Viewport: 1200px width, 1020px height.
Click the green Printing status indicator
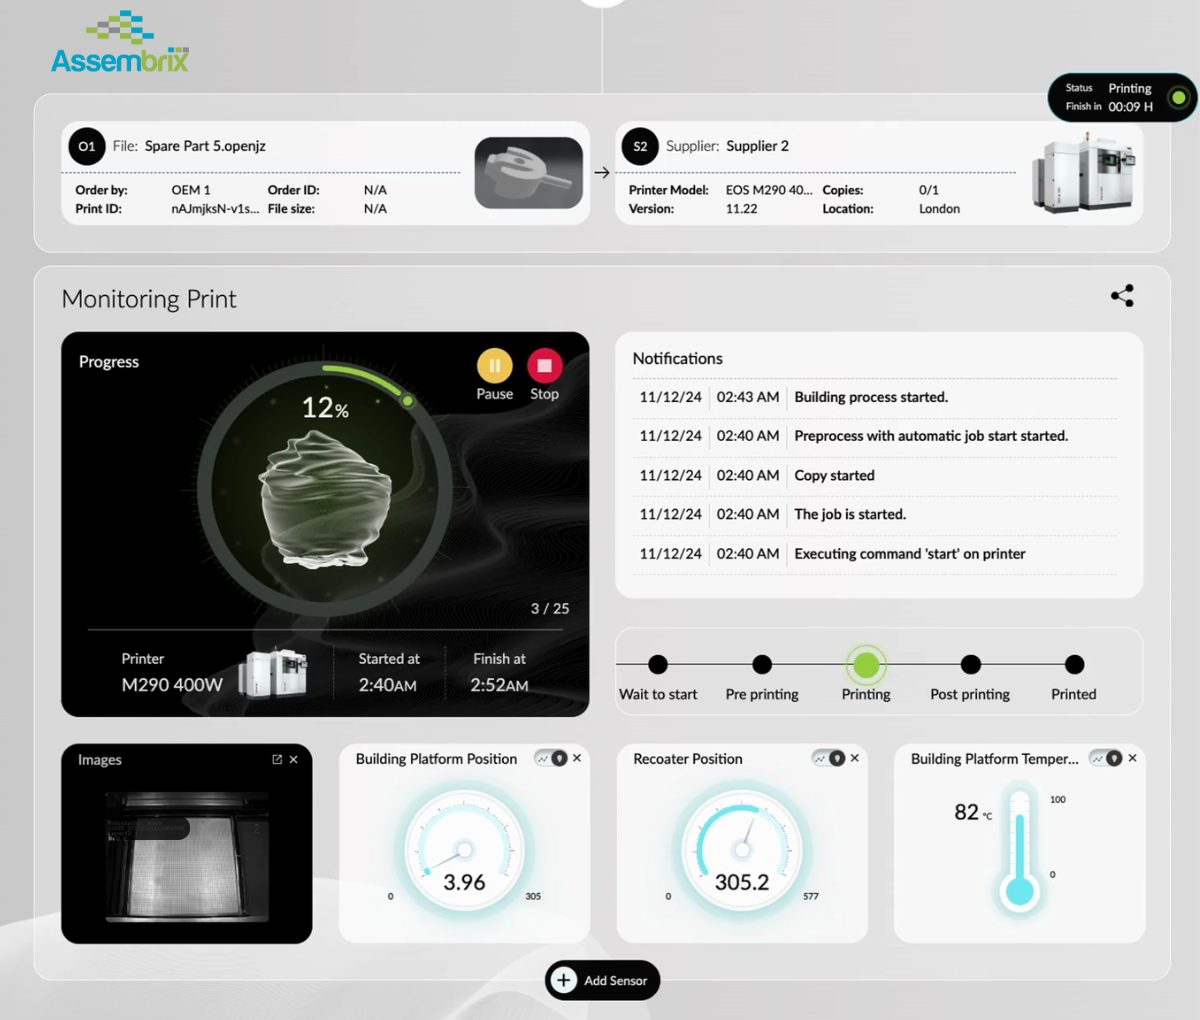click(x=1178, y=98)
